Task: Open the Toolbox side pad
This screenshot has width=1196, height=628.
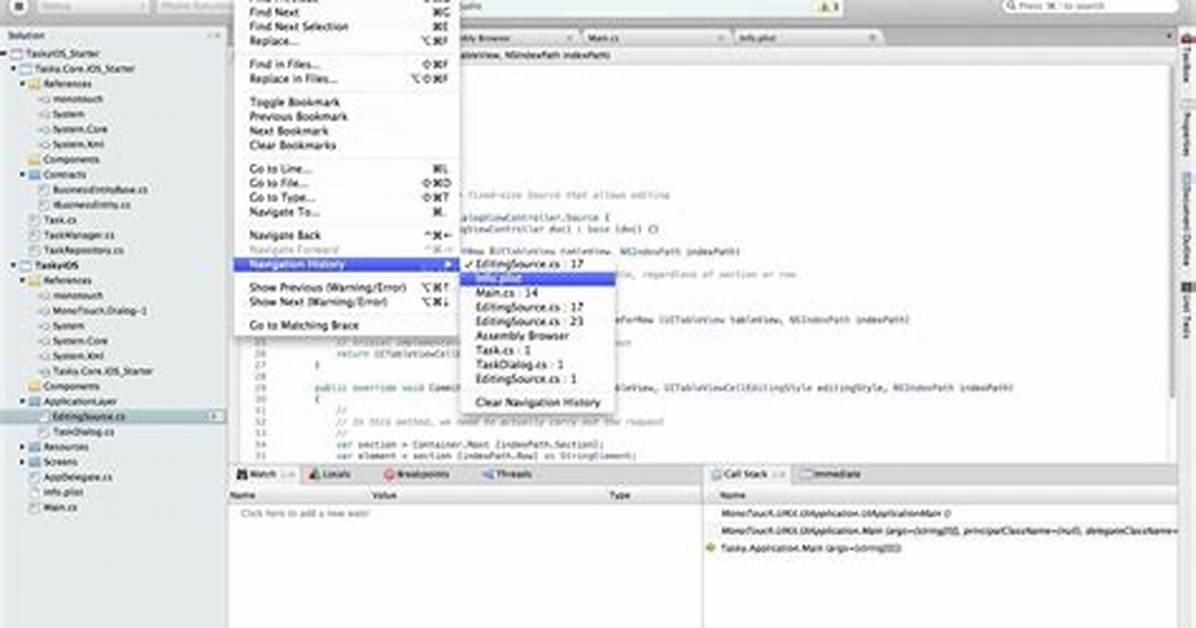Action: pos(1187,58)
